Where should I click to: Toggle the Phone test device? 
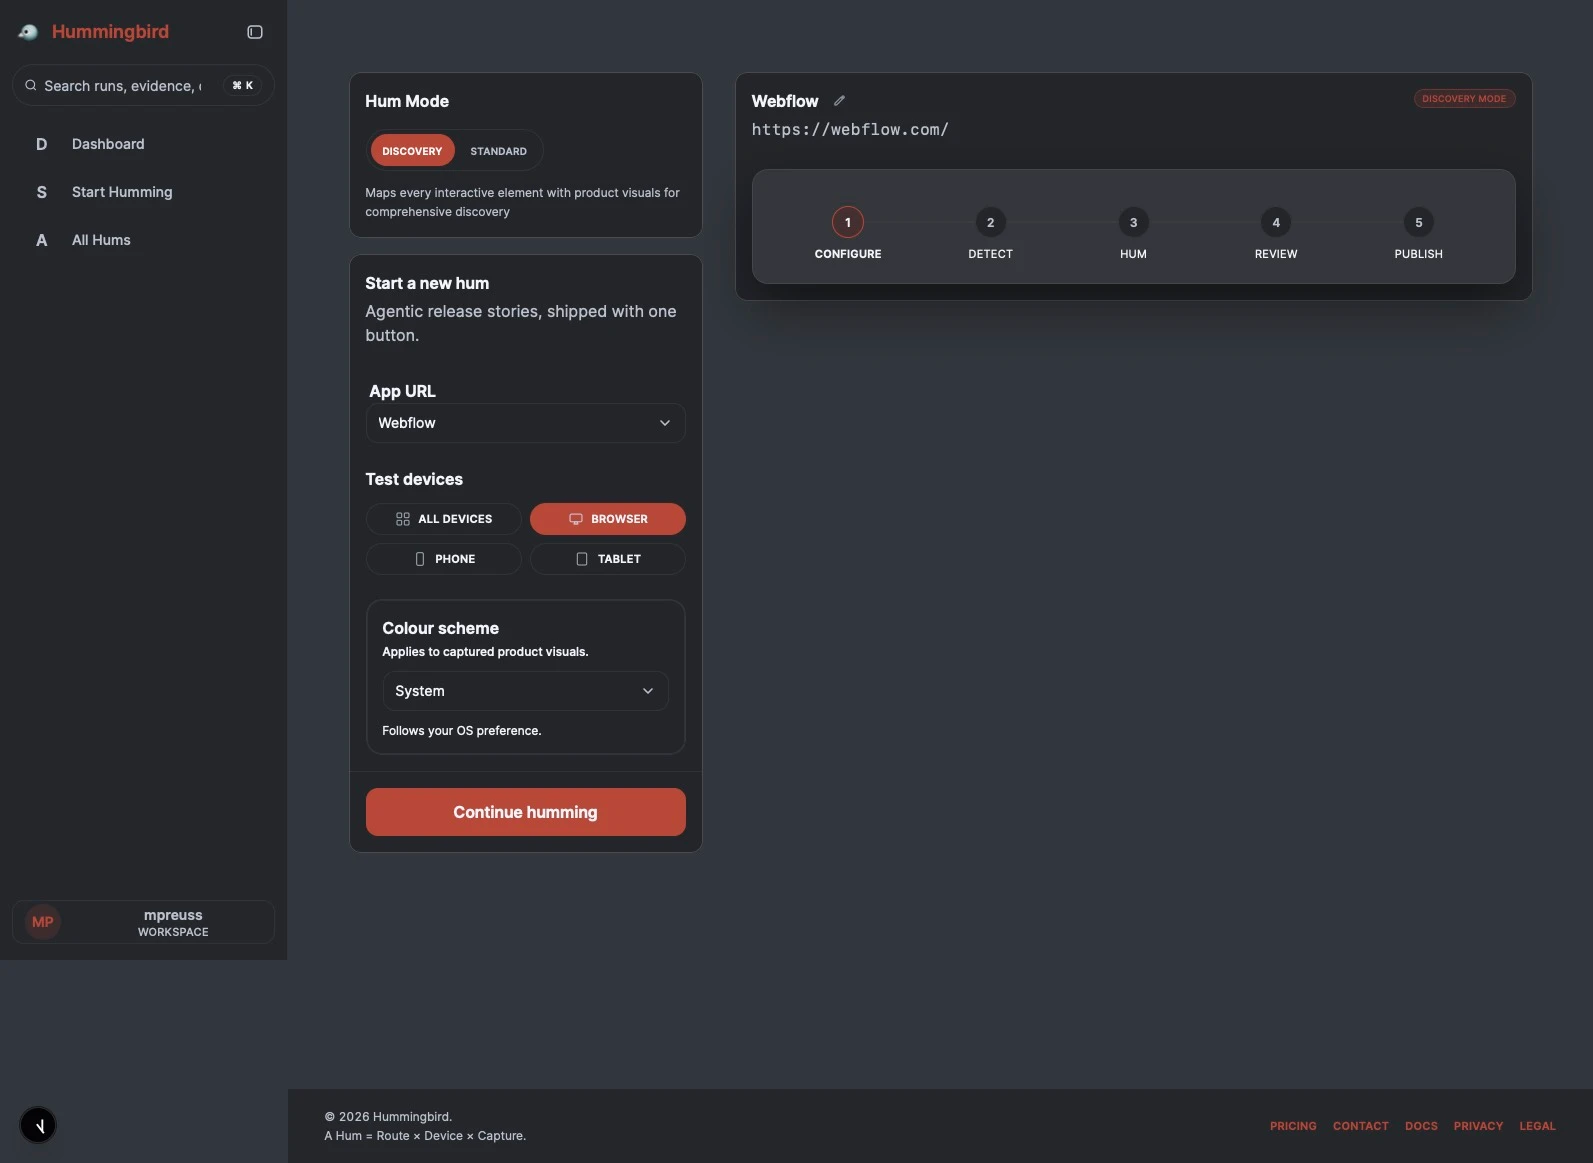(x=444, y=559)
